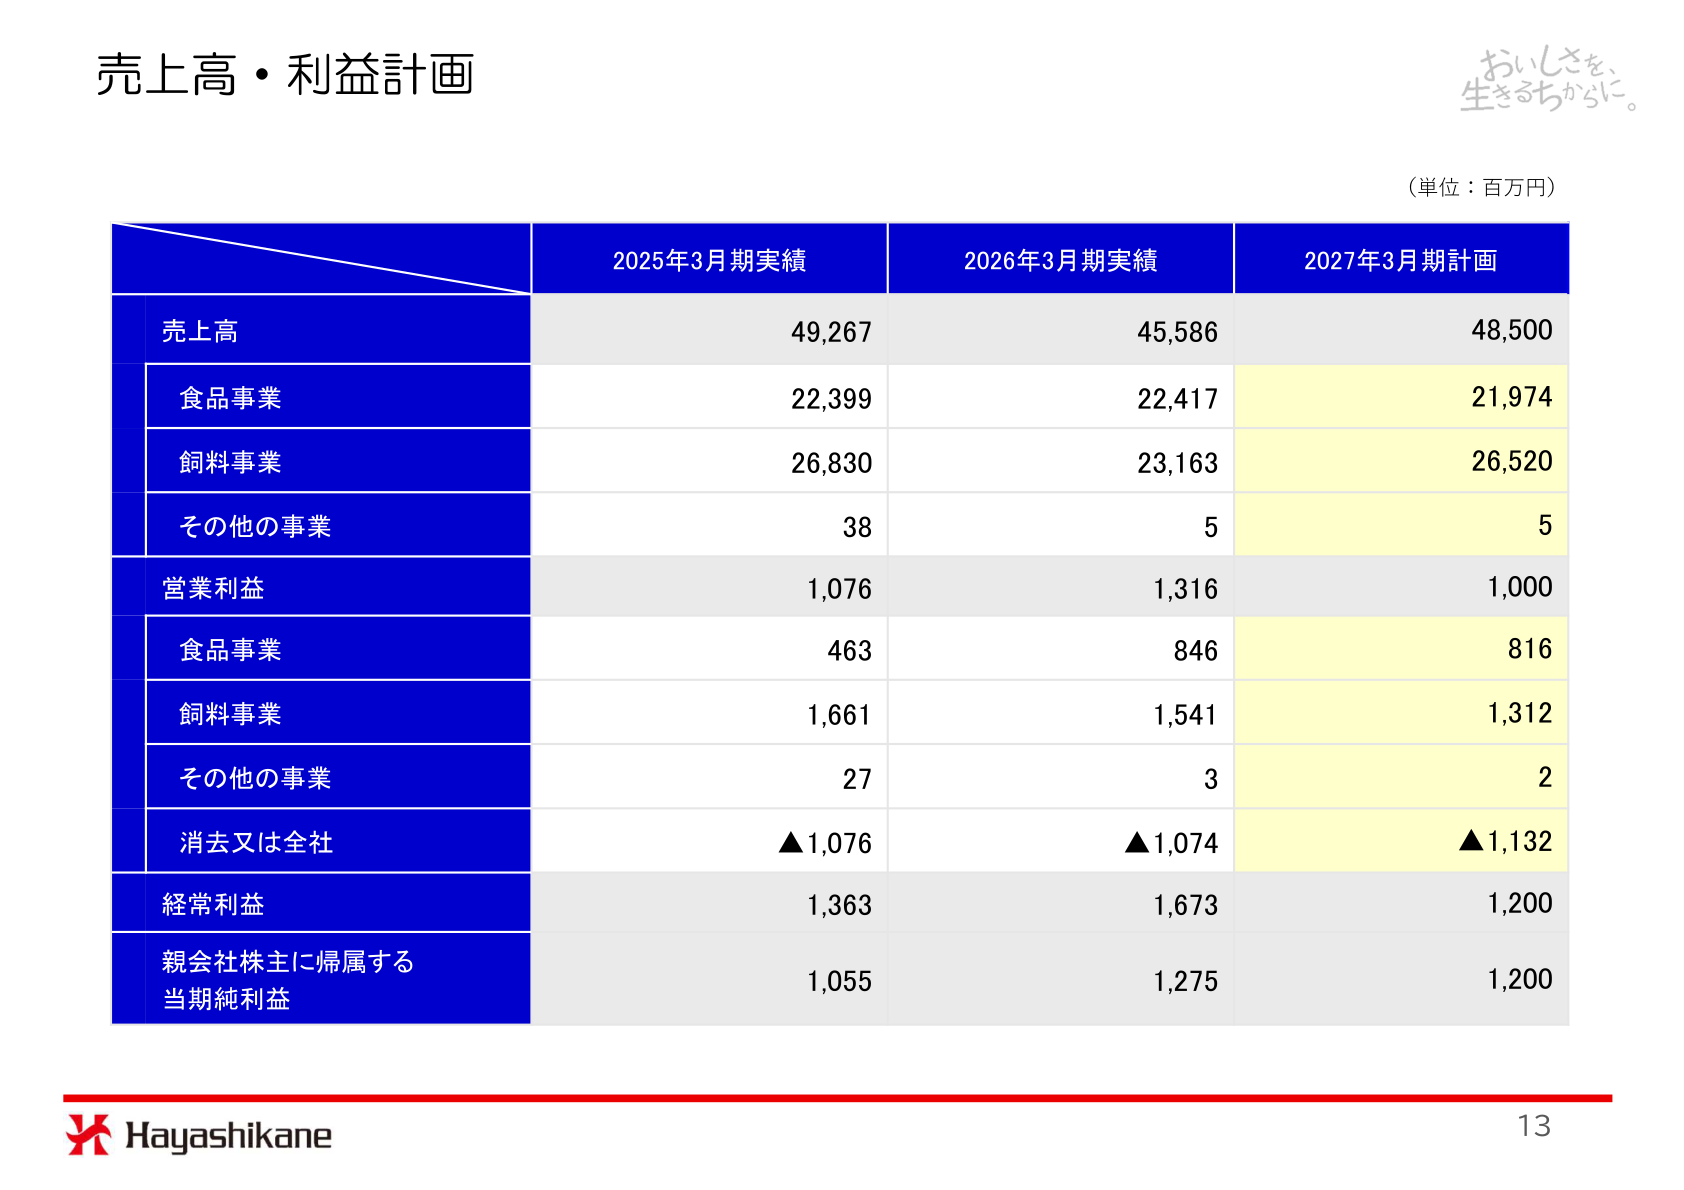Click the slide title 売上高・利益計画
The width and height of the screenshot is (1684, 1190).
(285, 75)
